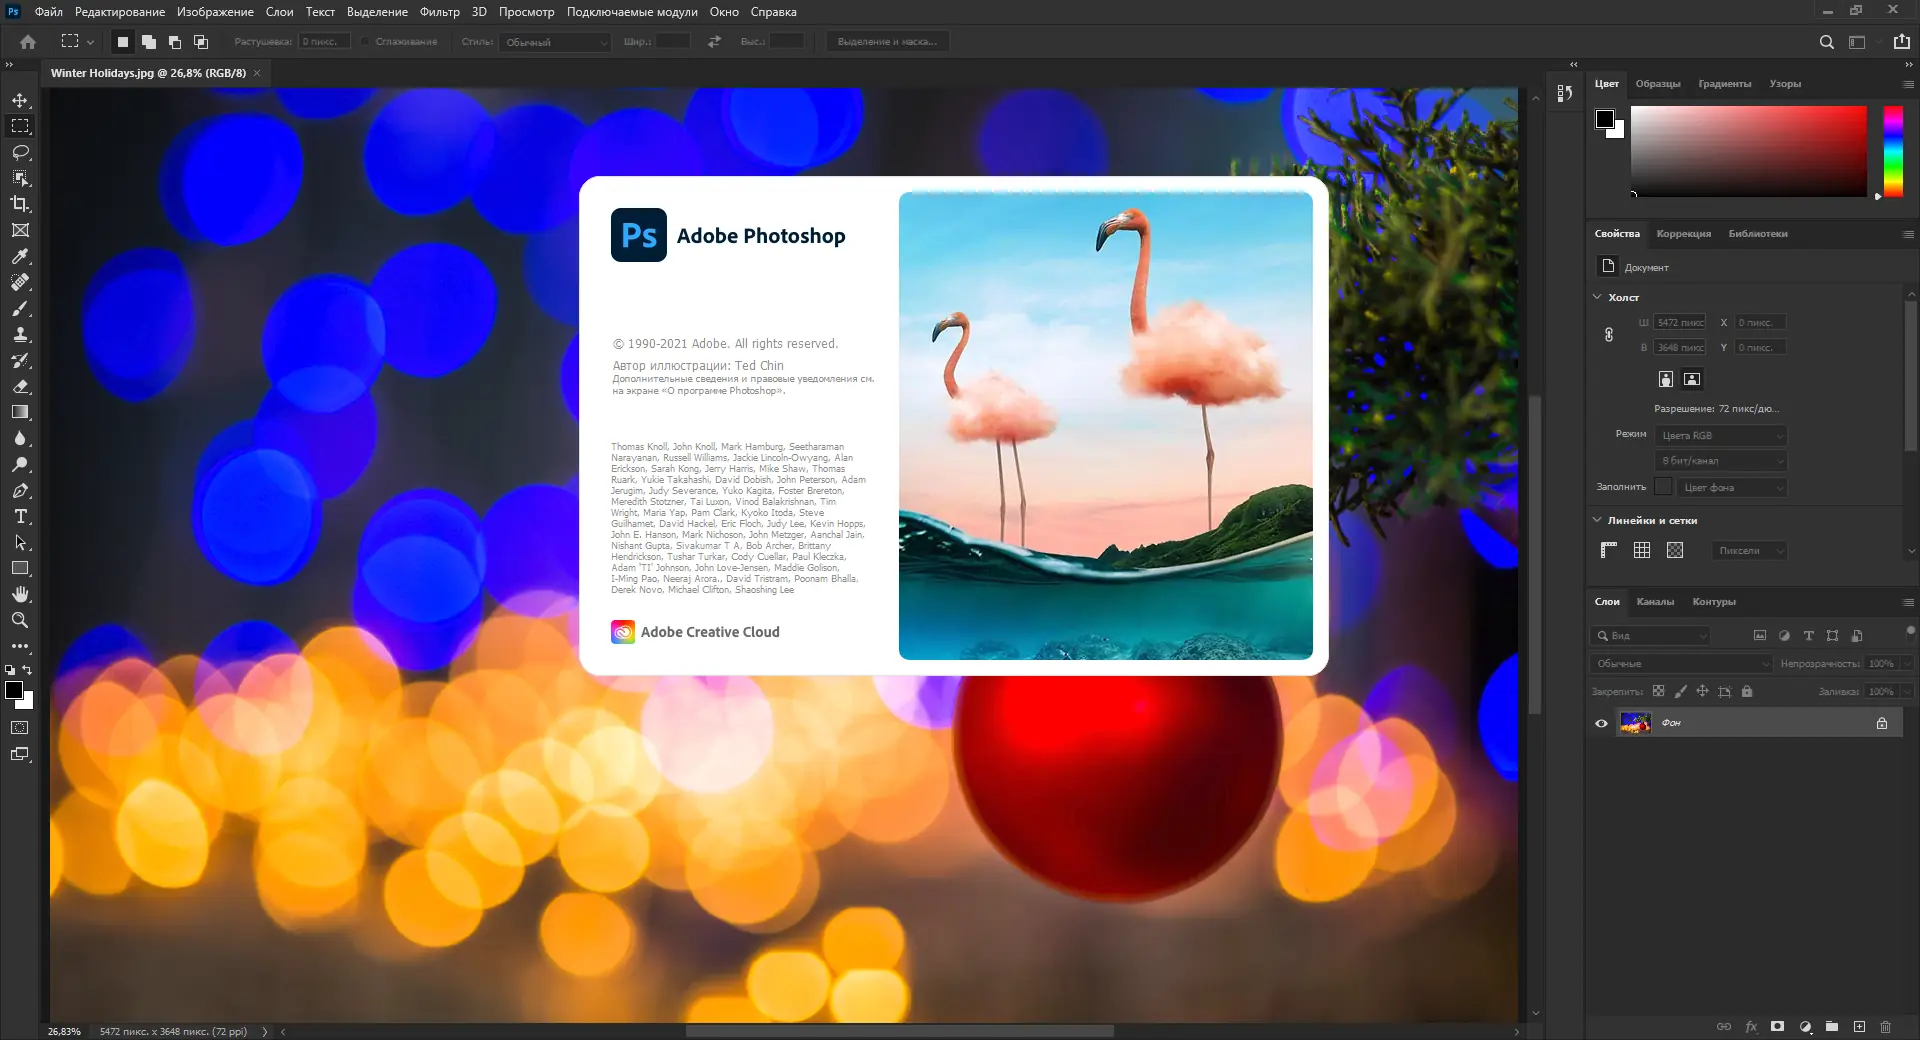This screenshot has height=1040, width=1920.
Task: Open the blending mode Обычные dropdown
Action: [1680, 663]
